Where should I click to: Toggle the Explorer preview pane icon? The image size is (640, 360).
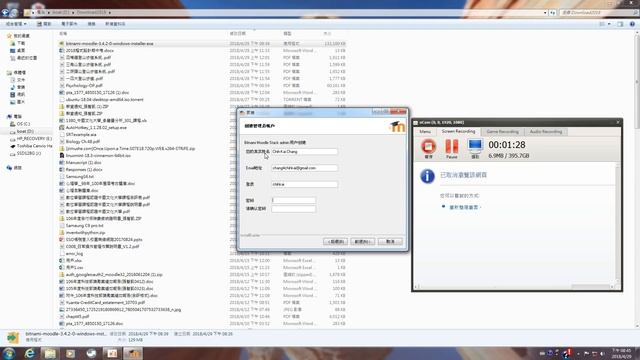point(620,24)
